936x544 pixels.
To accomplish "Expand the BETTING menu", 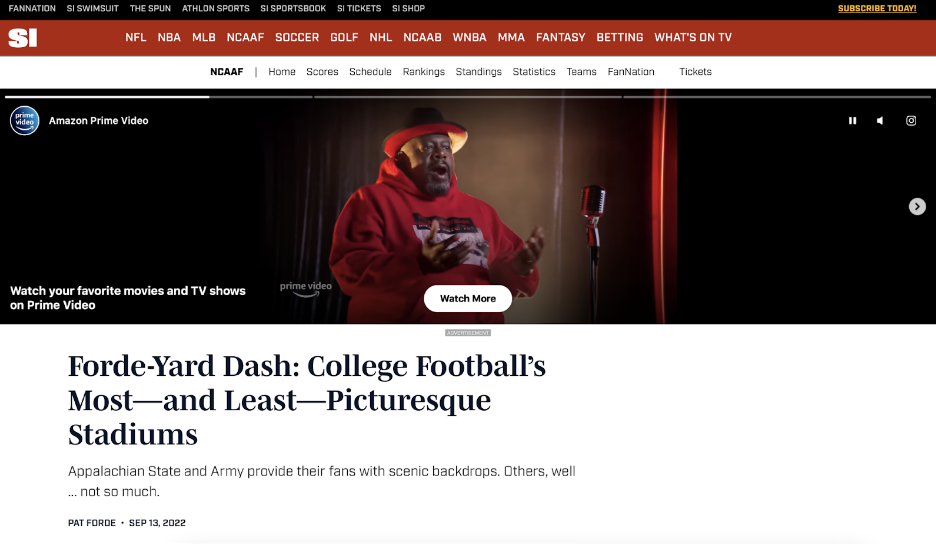I will pyautogui.click(x=620, y=38).
